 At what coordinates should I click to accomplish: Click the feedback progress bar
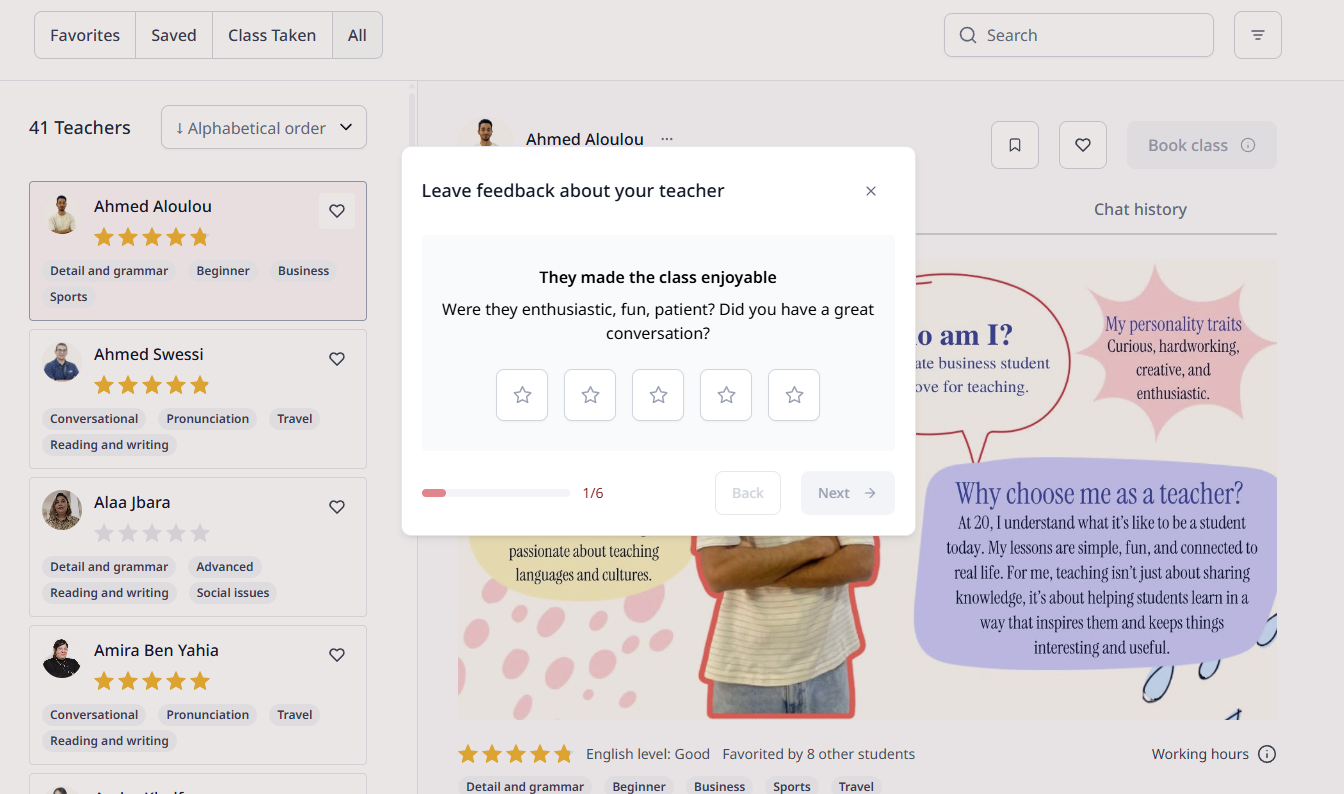496,493
